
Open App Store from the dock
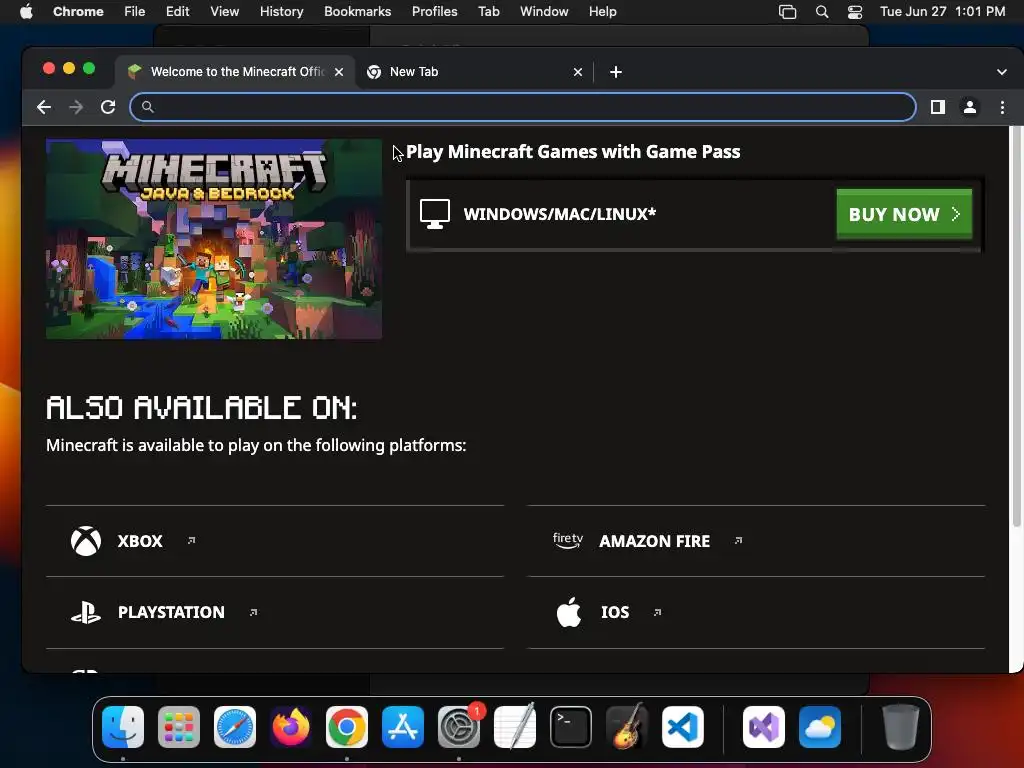pos(403,727)
